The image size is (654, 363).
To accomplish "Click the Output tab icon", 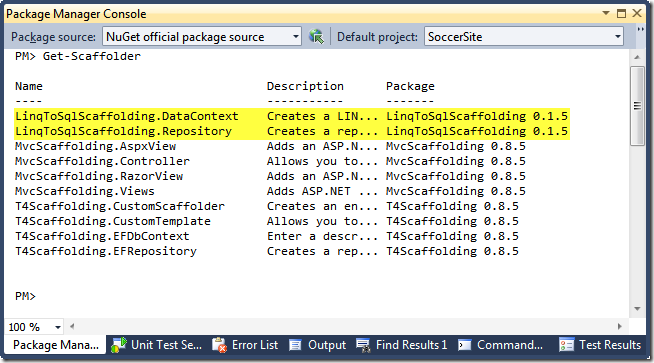I will coord(295,345).
